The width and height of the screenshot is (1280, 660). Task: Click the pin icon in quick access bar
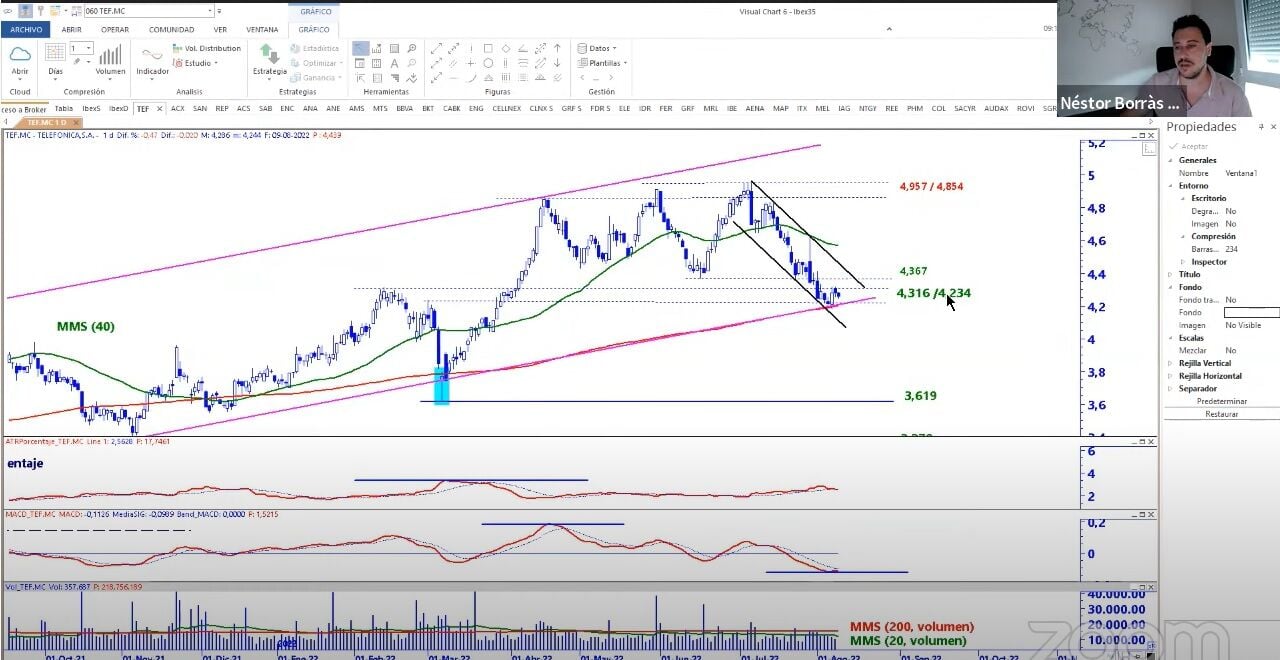tap(40, 11)
